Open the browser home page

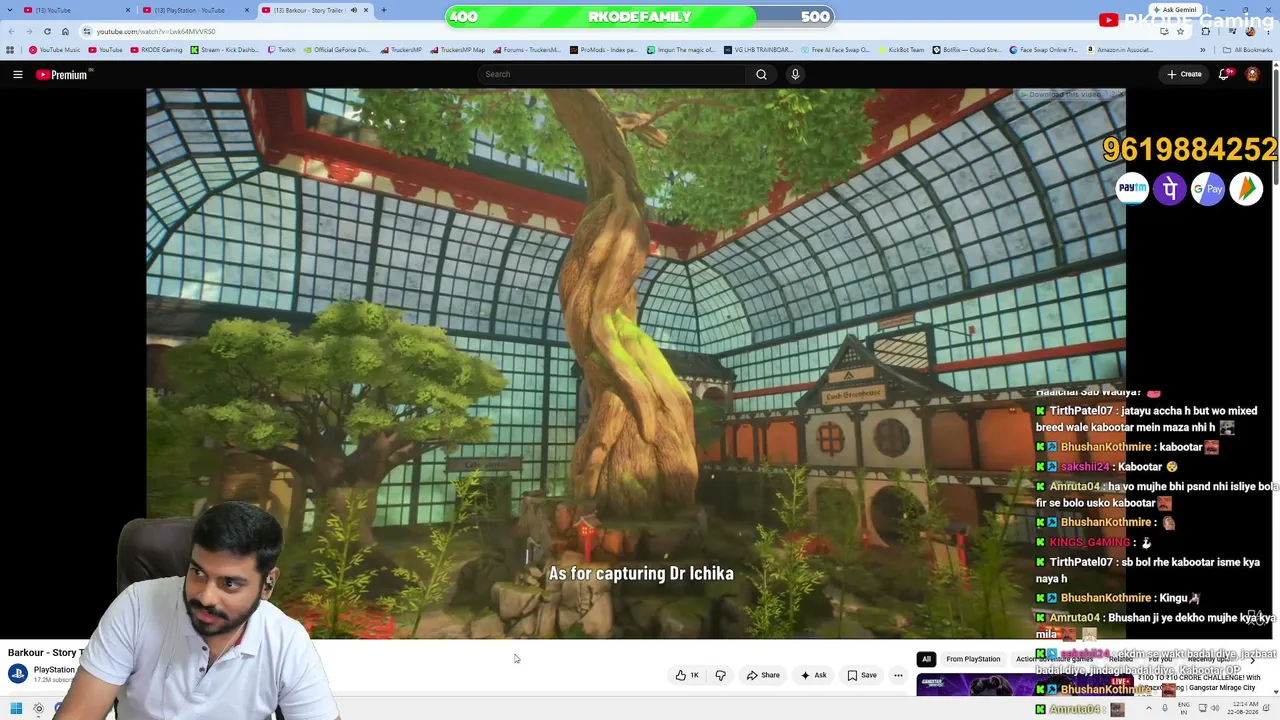coord(65,31)
